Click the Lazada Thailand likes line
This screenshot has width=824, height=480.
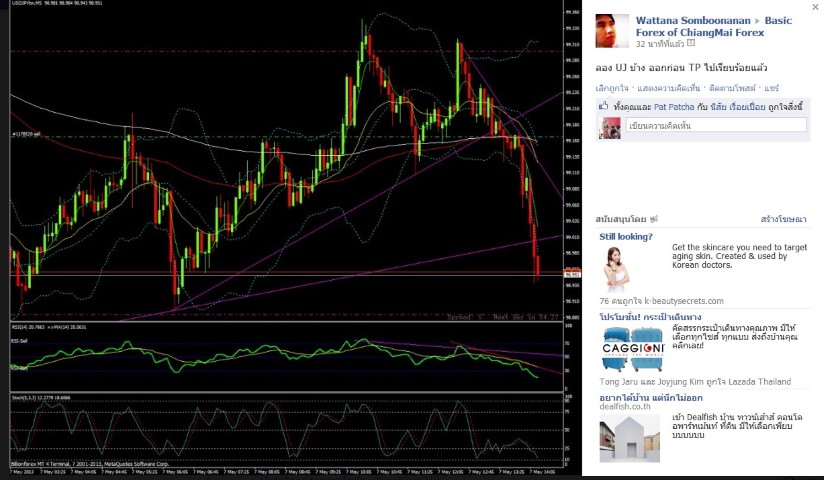pyautogui.click(x=695, y=382)
